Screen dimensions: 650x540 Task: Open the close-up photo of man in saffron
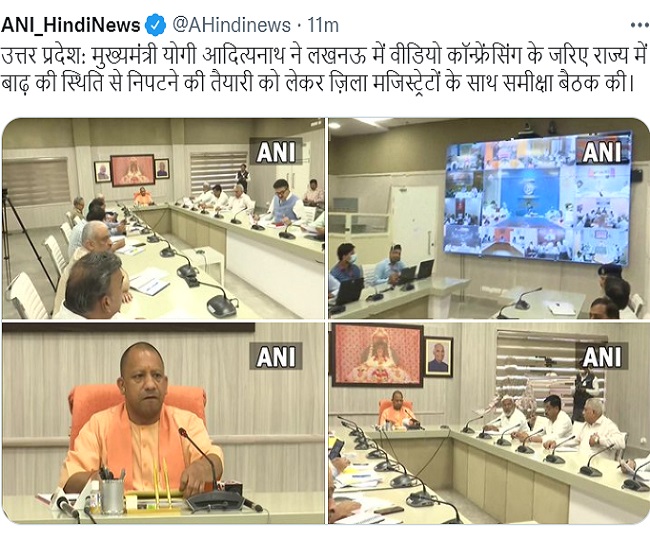[163, 423]
